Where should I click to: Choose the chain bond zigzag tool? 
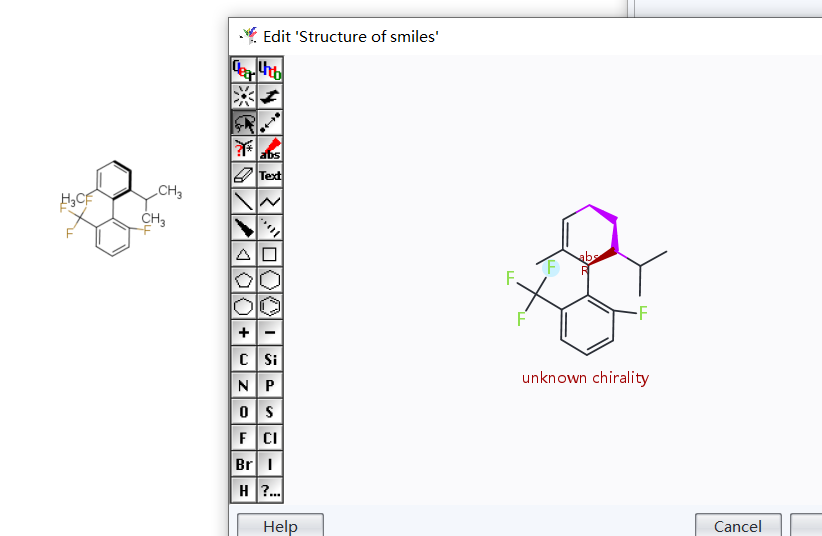coord(270,201)
